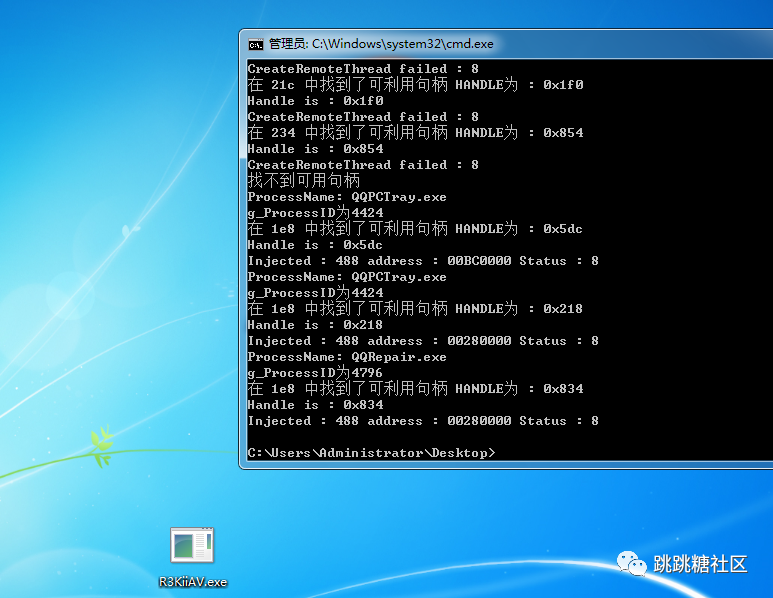773x598 pixels.
Task: Click the 'Handle is : 0x218' line
Action: pyautogui.click(x=315, y=325)
